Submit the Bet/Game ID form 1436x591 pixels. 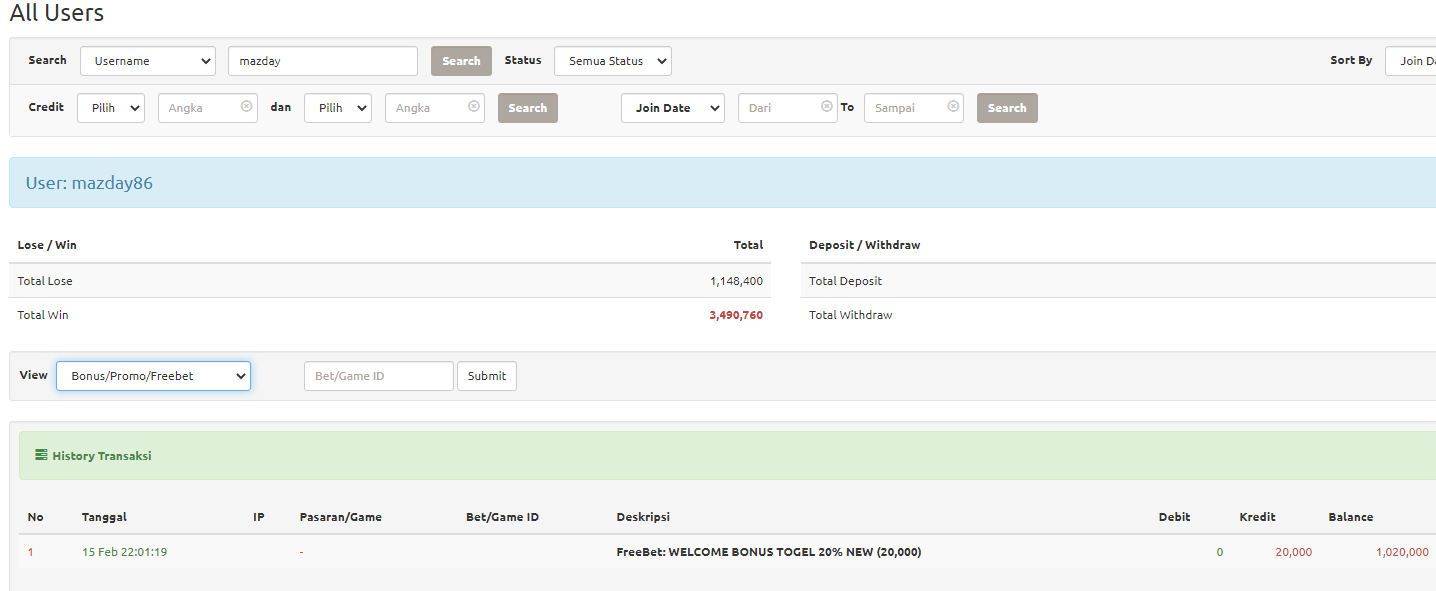[486, 376]
